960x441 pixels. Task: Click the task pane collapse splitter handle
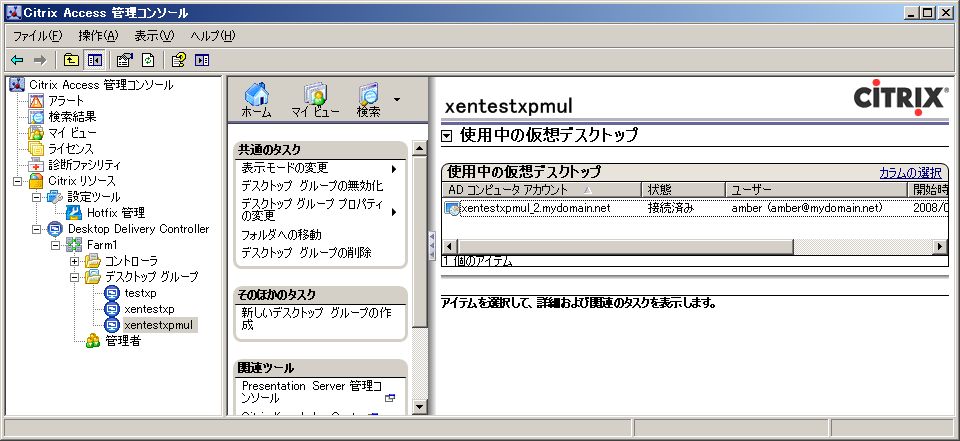(432, 246)
